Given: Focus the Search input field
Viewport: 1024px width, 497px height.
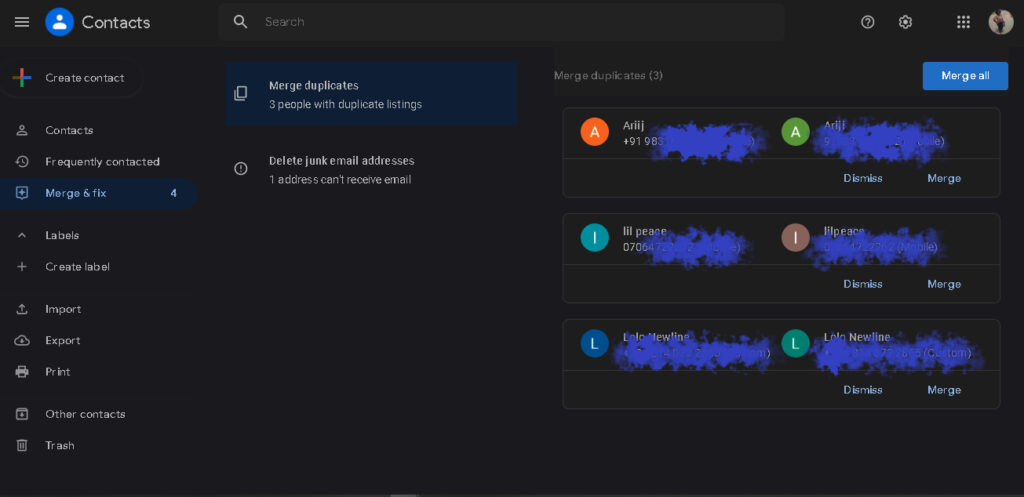Looking at the screenshot, I should pos(501,22).
